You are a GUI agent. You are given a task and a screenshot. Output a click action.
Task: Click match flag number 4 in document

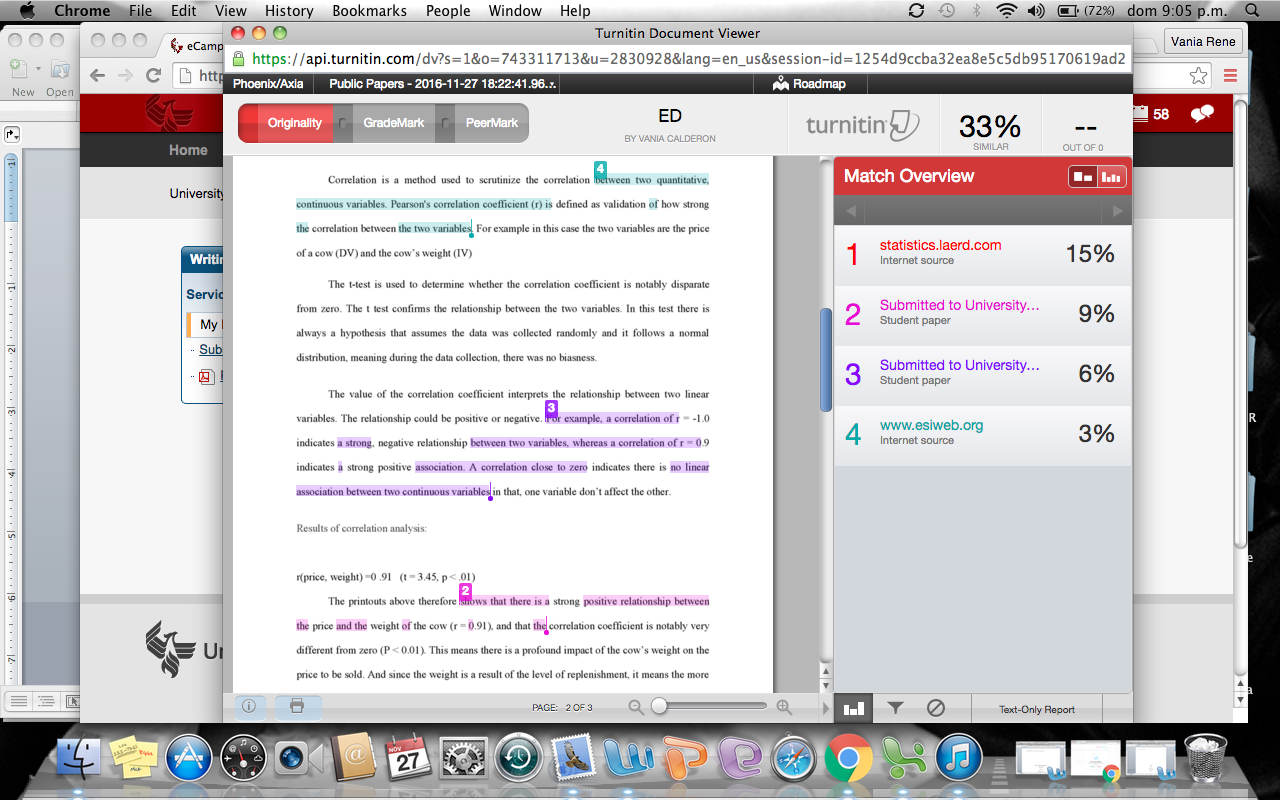point(600,169)
